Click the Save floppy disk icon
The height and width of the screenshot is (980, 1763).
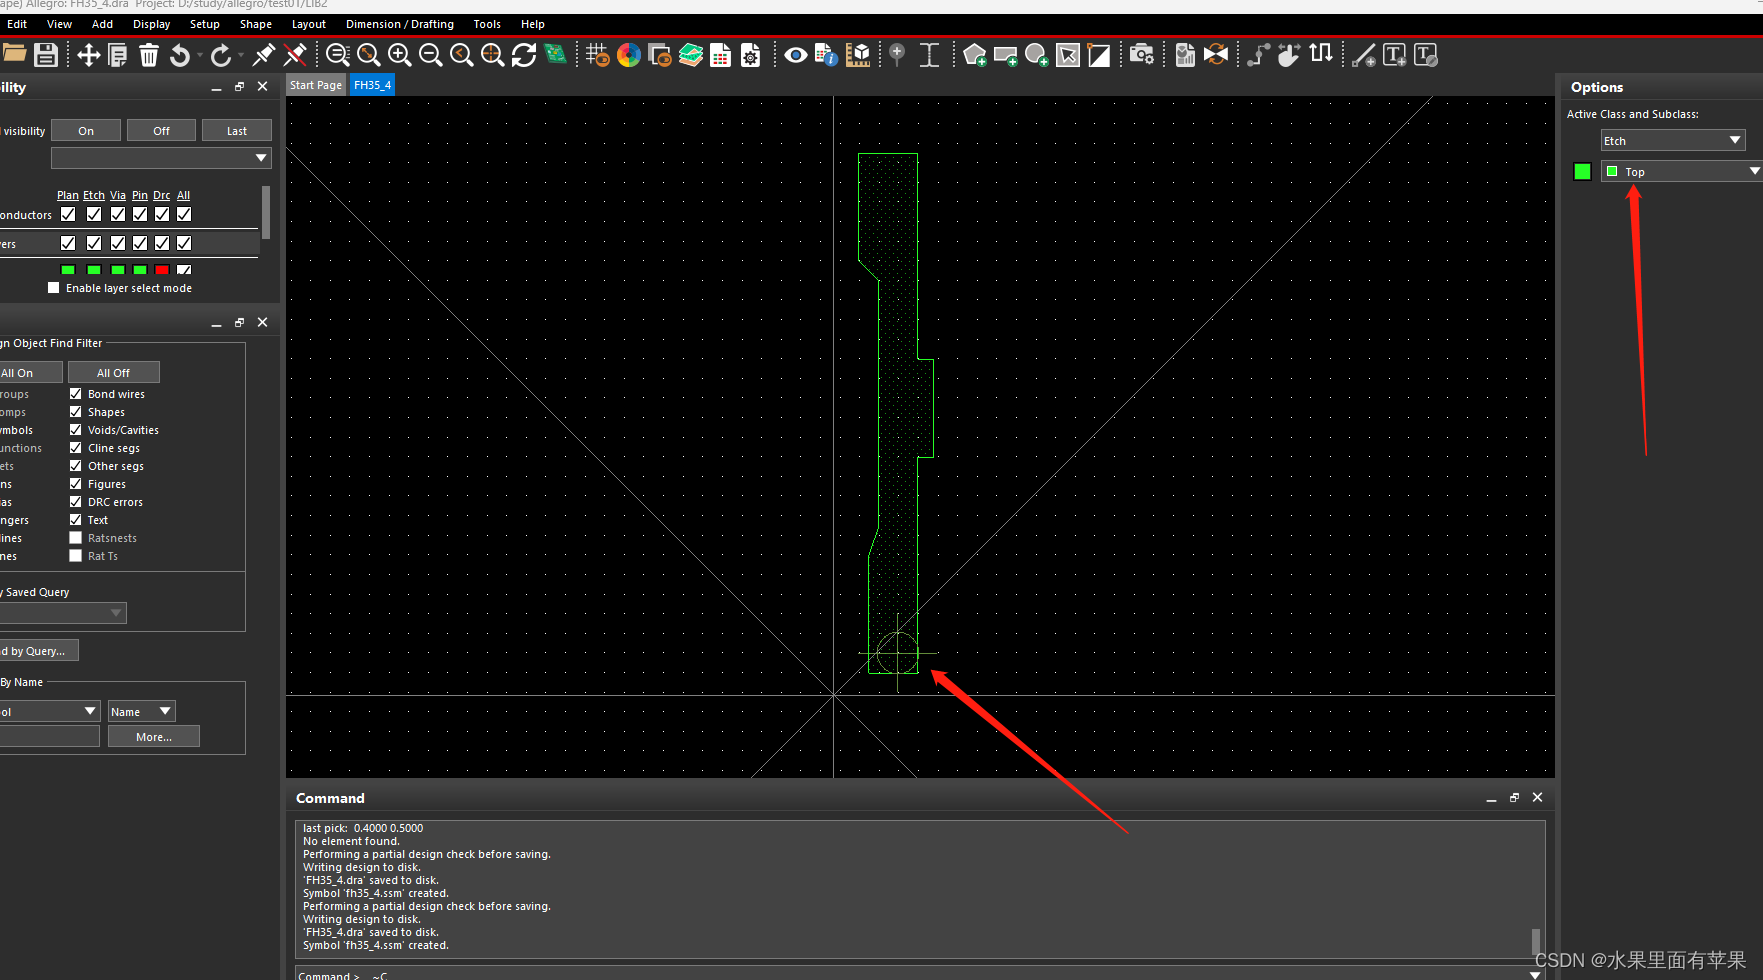click(46, 55)
